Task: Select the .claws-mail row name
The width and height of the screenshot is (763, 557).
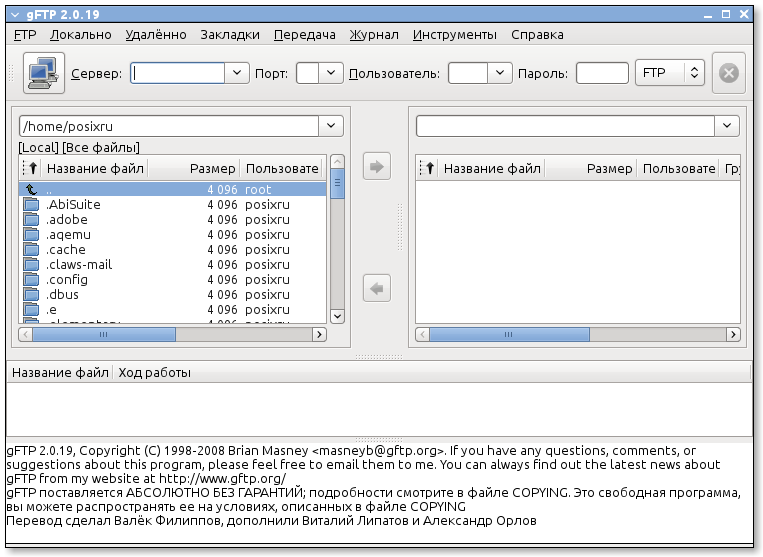Action: tap(79, 265)
